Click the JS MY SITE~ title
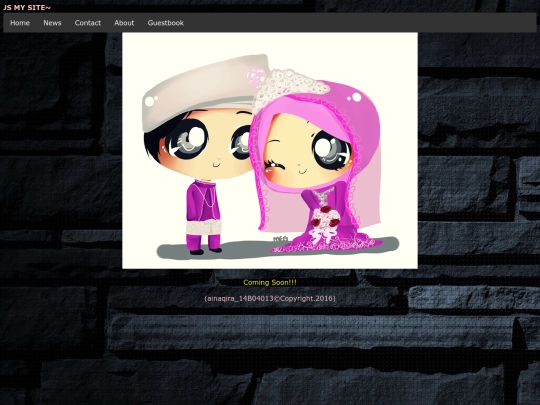540x405 pixels. coord(27,8)
